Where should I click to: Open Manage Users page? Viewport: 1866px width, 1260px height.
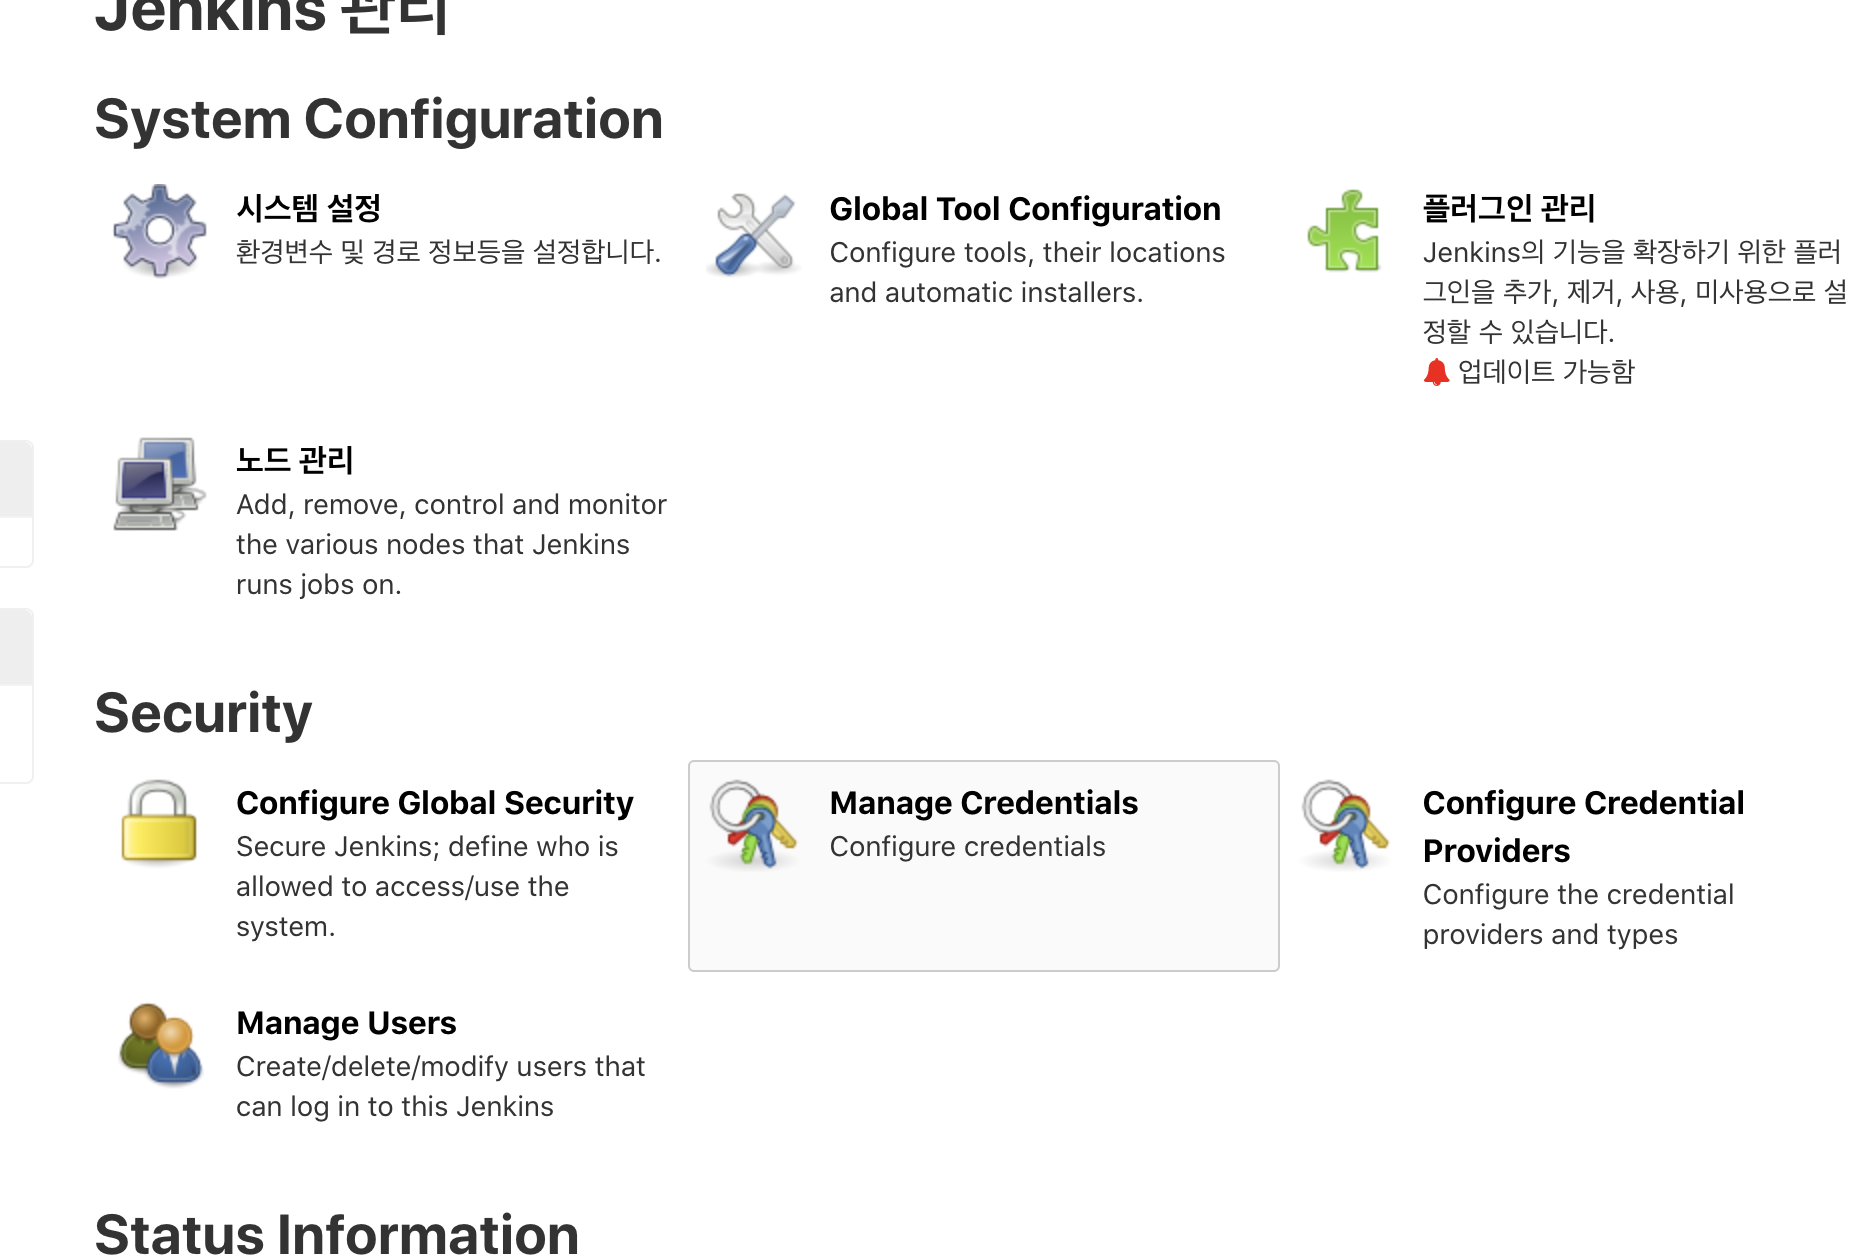click(346, 1022)
